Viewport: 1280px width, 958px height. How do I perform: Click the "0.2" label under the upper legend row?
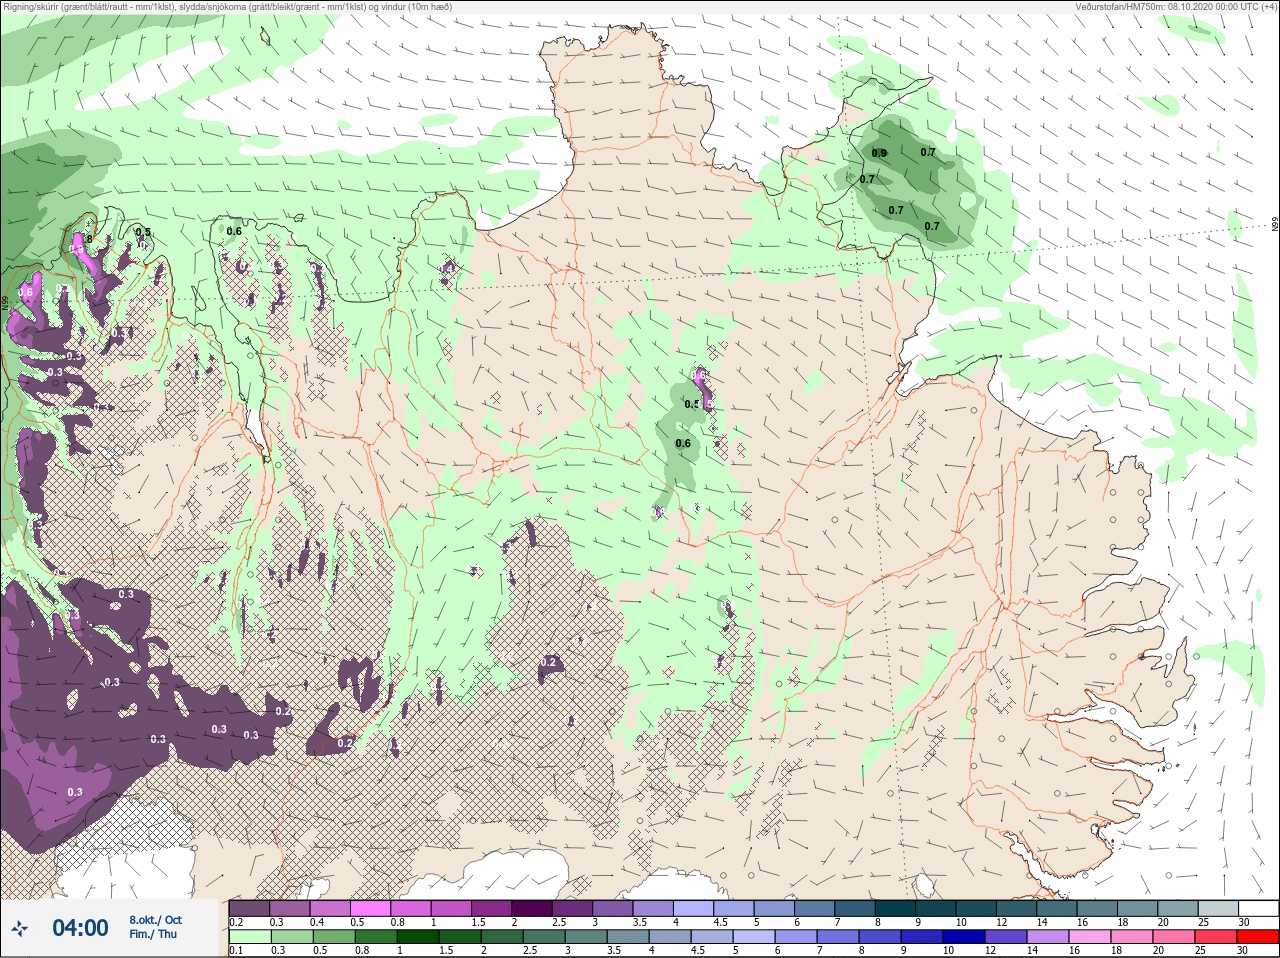pos(236,922)
